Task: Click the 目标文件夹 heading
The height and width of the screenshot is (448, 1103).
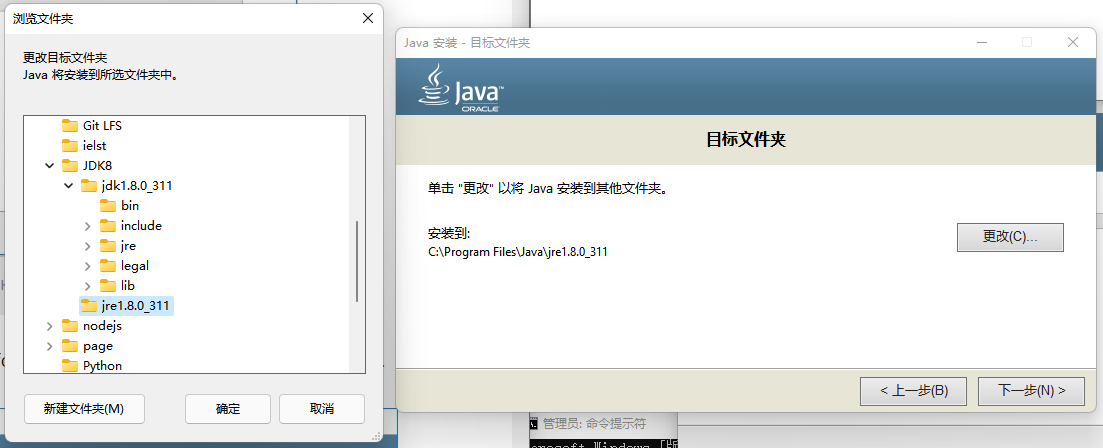Action: (x=746, y=139)
